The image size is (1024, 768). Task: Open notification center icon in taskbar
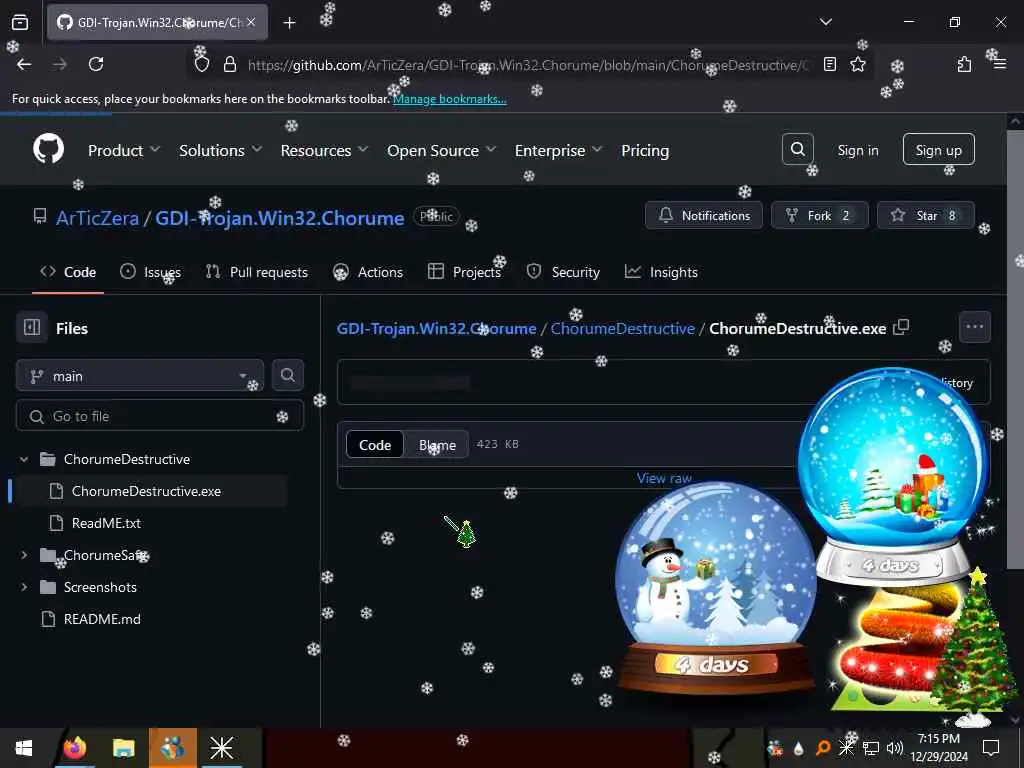[991, 748]
